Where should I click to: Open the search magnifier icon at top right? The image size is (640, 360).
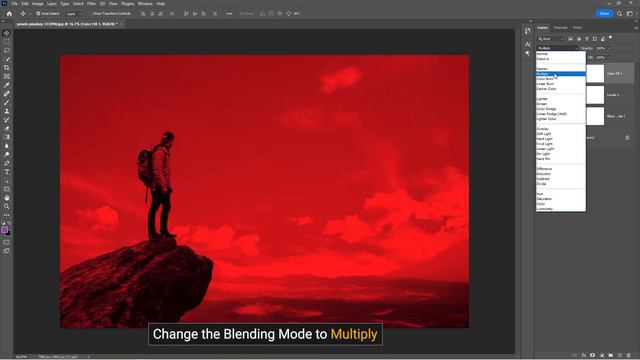[620, 13]
